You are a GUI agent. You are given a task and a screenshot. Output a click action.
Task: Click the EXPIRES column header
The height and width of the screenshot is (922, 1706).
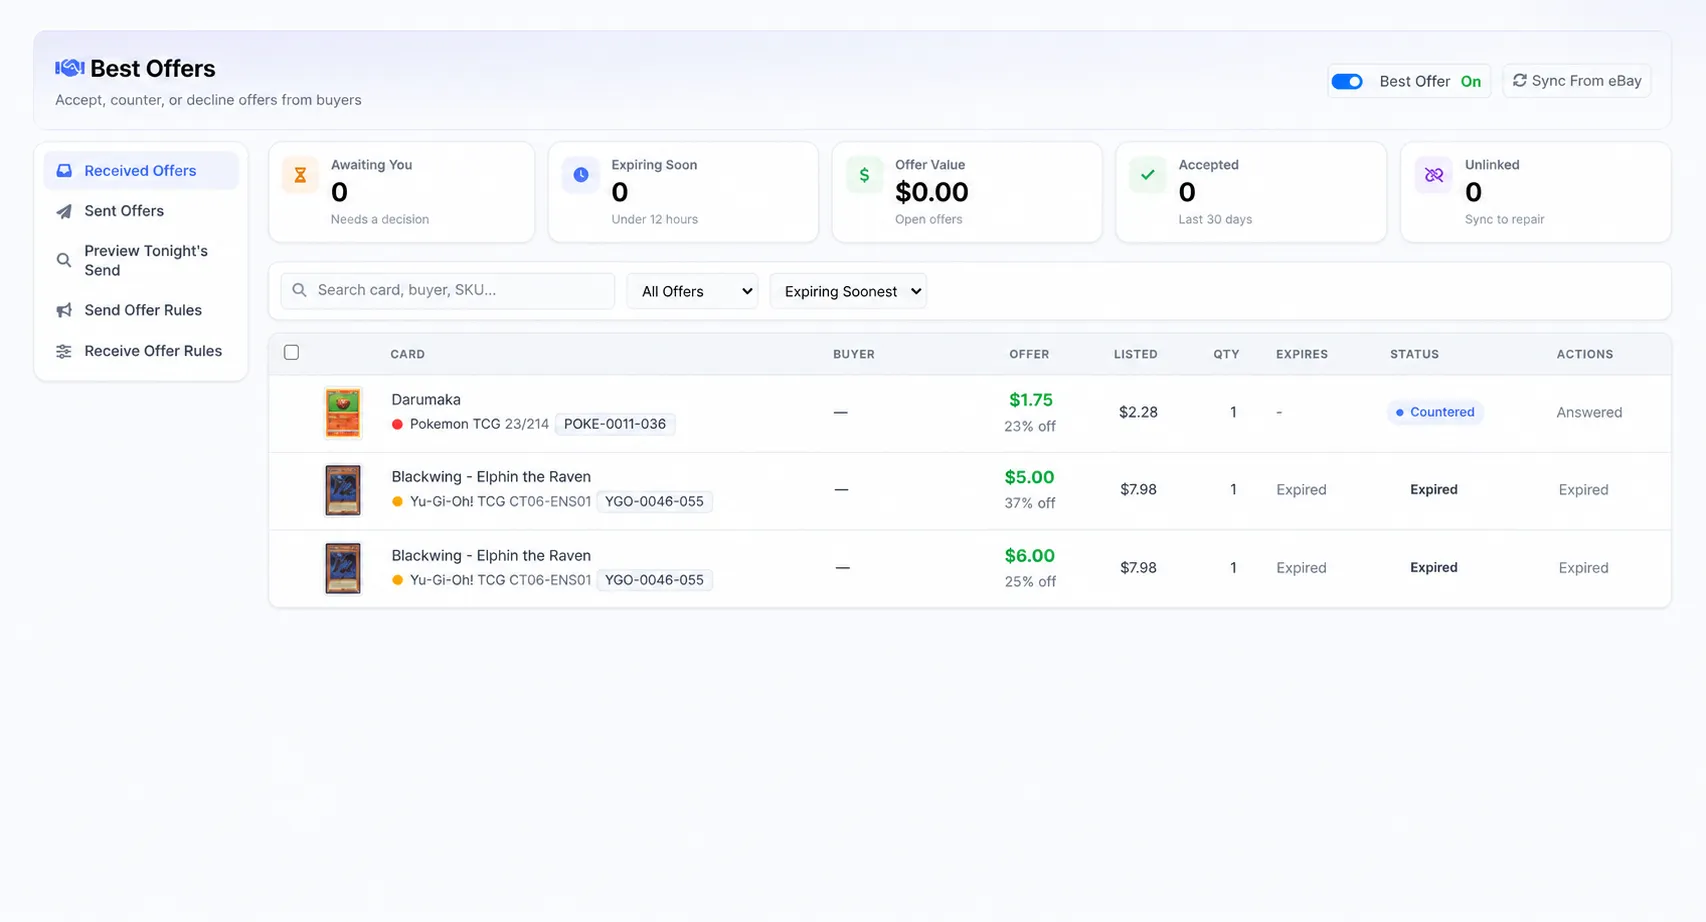point(1302,354)
